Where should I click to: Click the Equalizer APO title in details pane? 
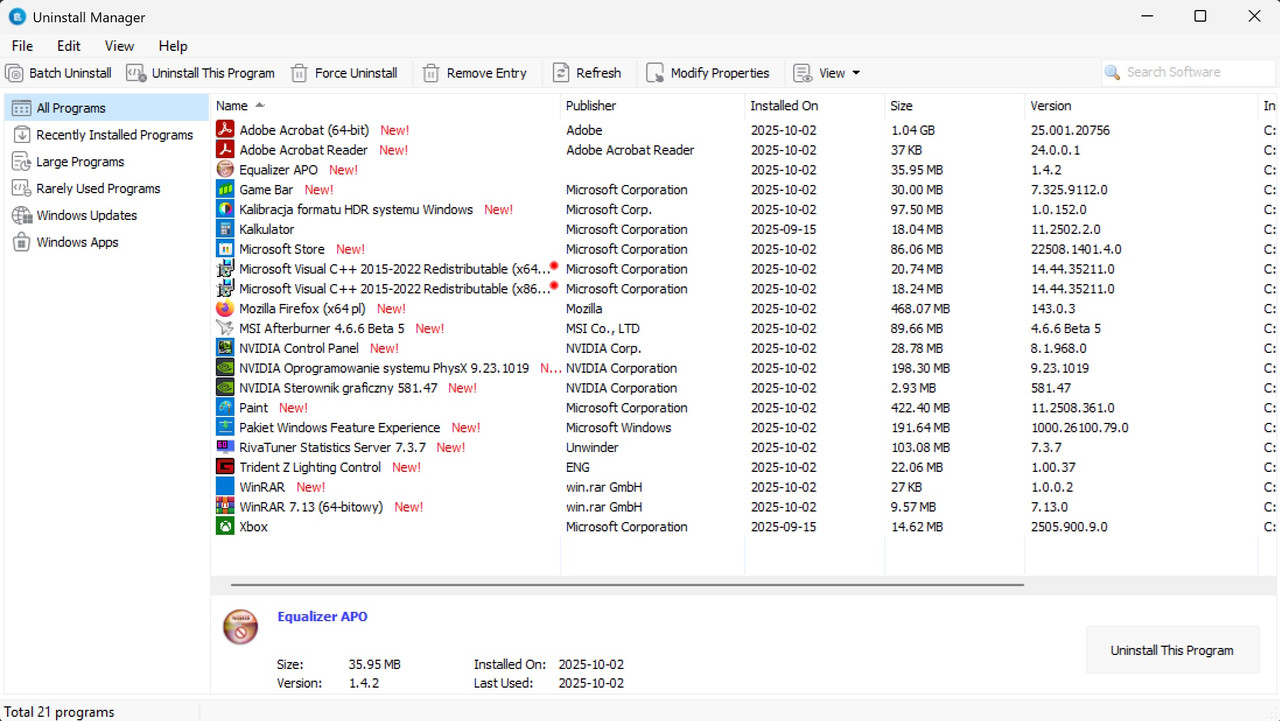tap(322, 617)
